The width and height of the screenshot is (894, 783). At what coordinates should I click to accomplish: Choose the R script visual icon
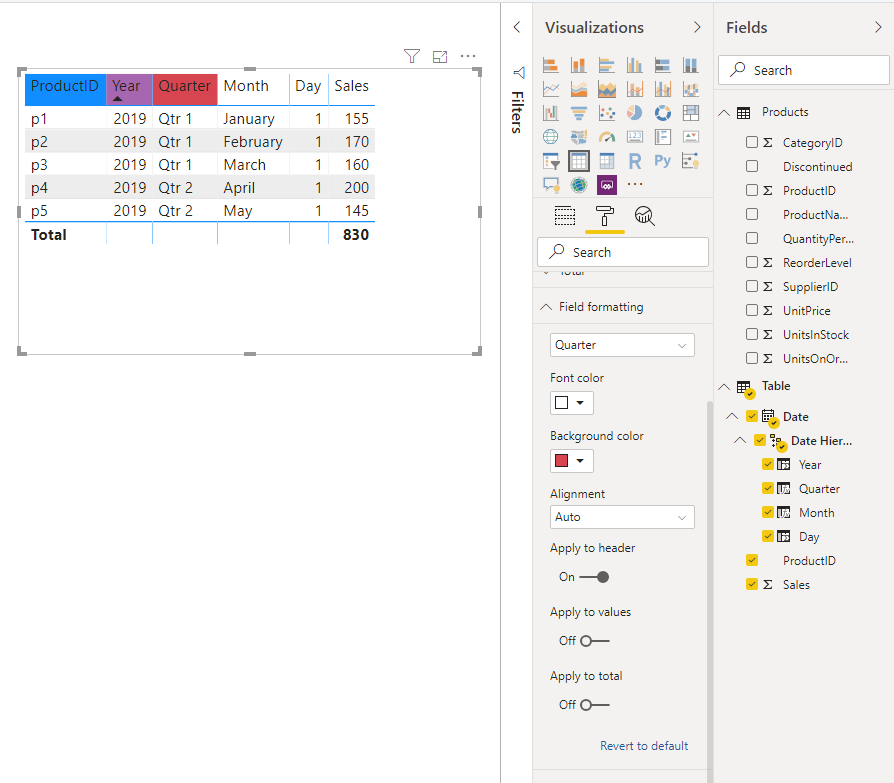(635, 161)
